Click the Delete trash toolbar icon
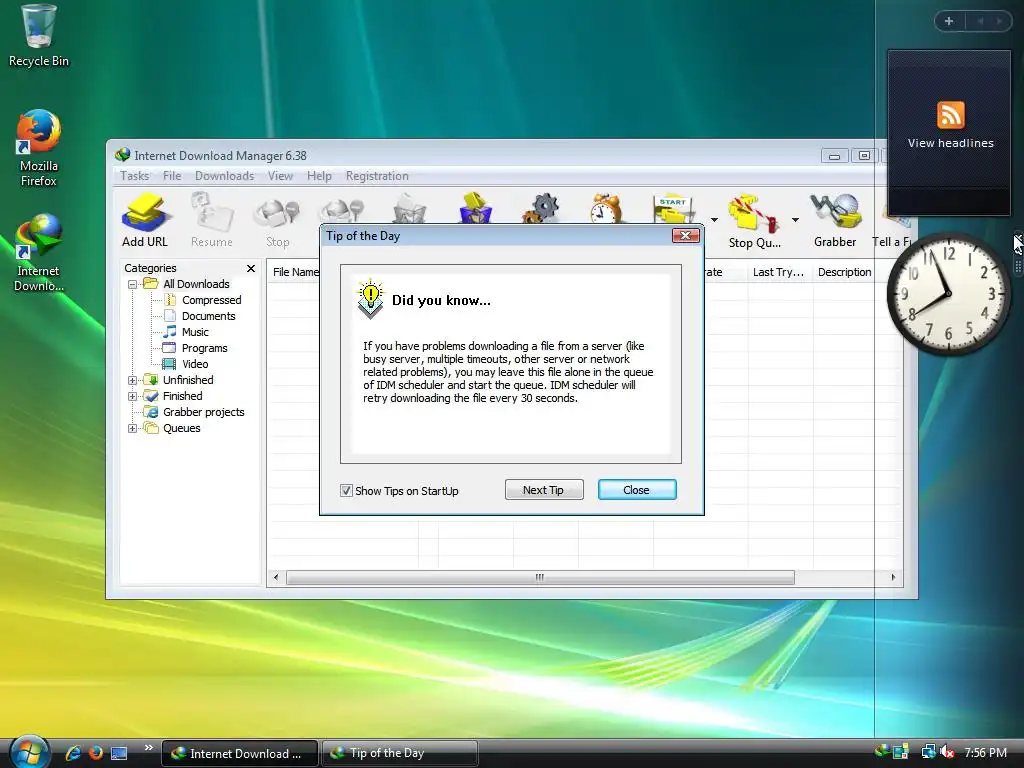 (x=409, y=209)
